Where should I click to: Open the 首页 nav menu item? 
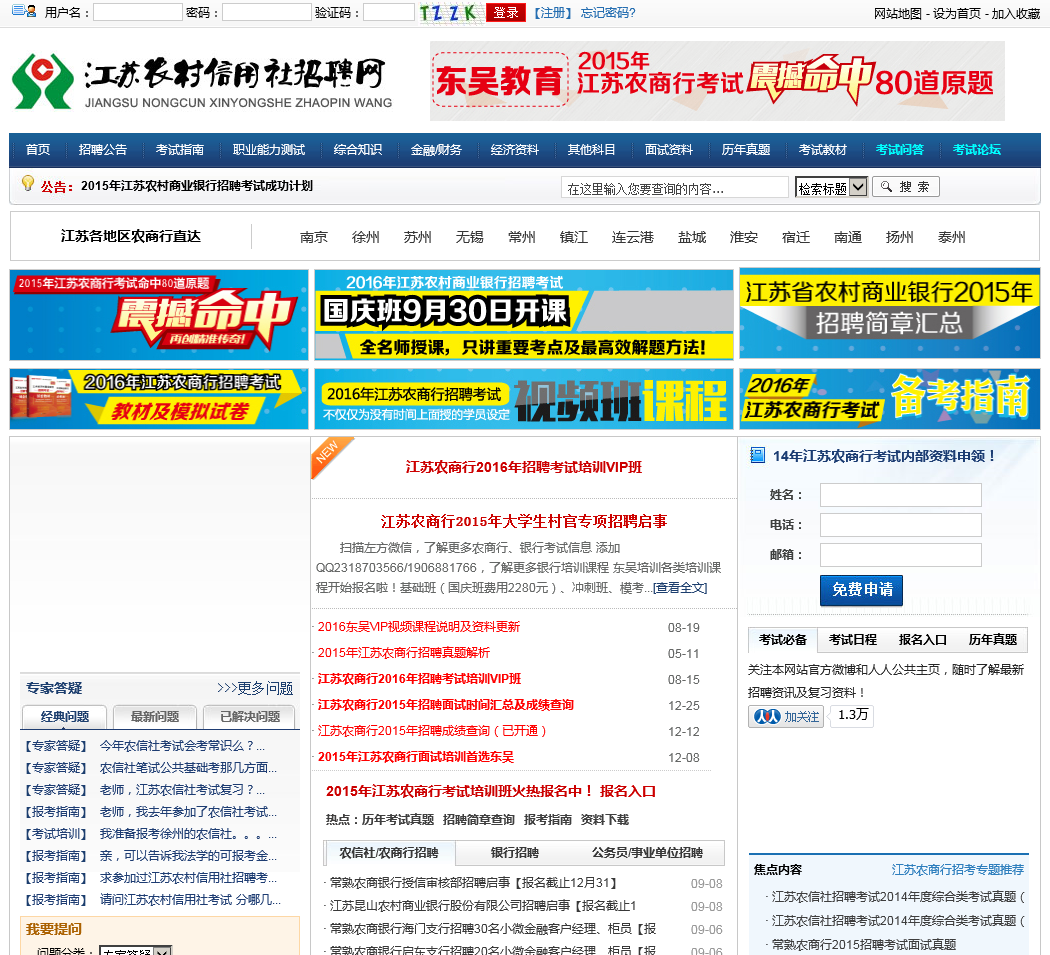38,149
